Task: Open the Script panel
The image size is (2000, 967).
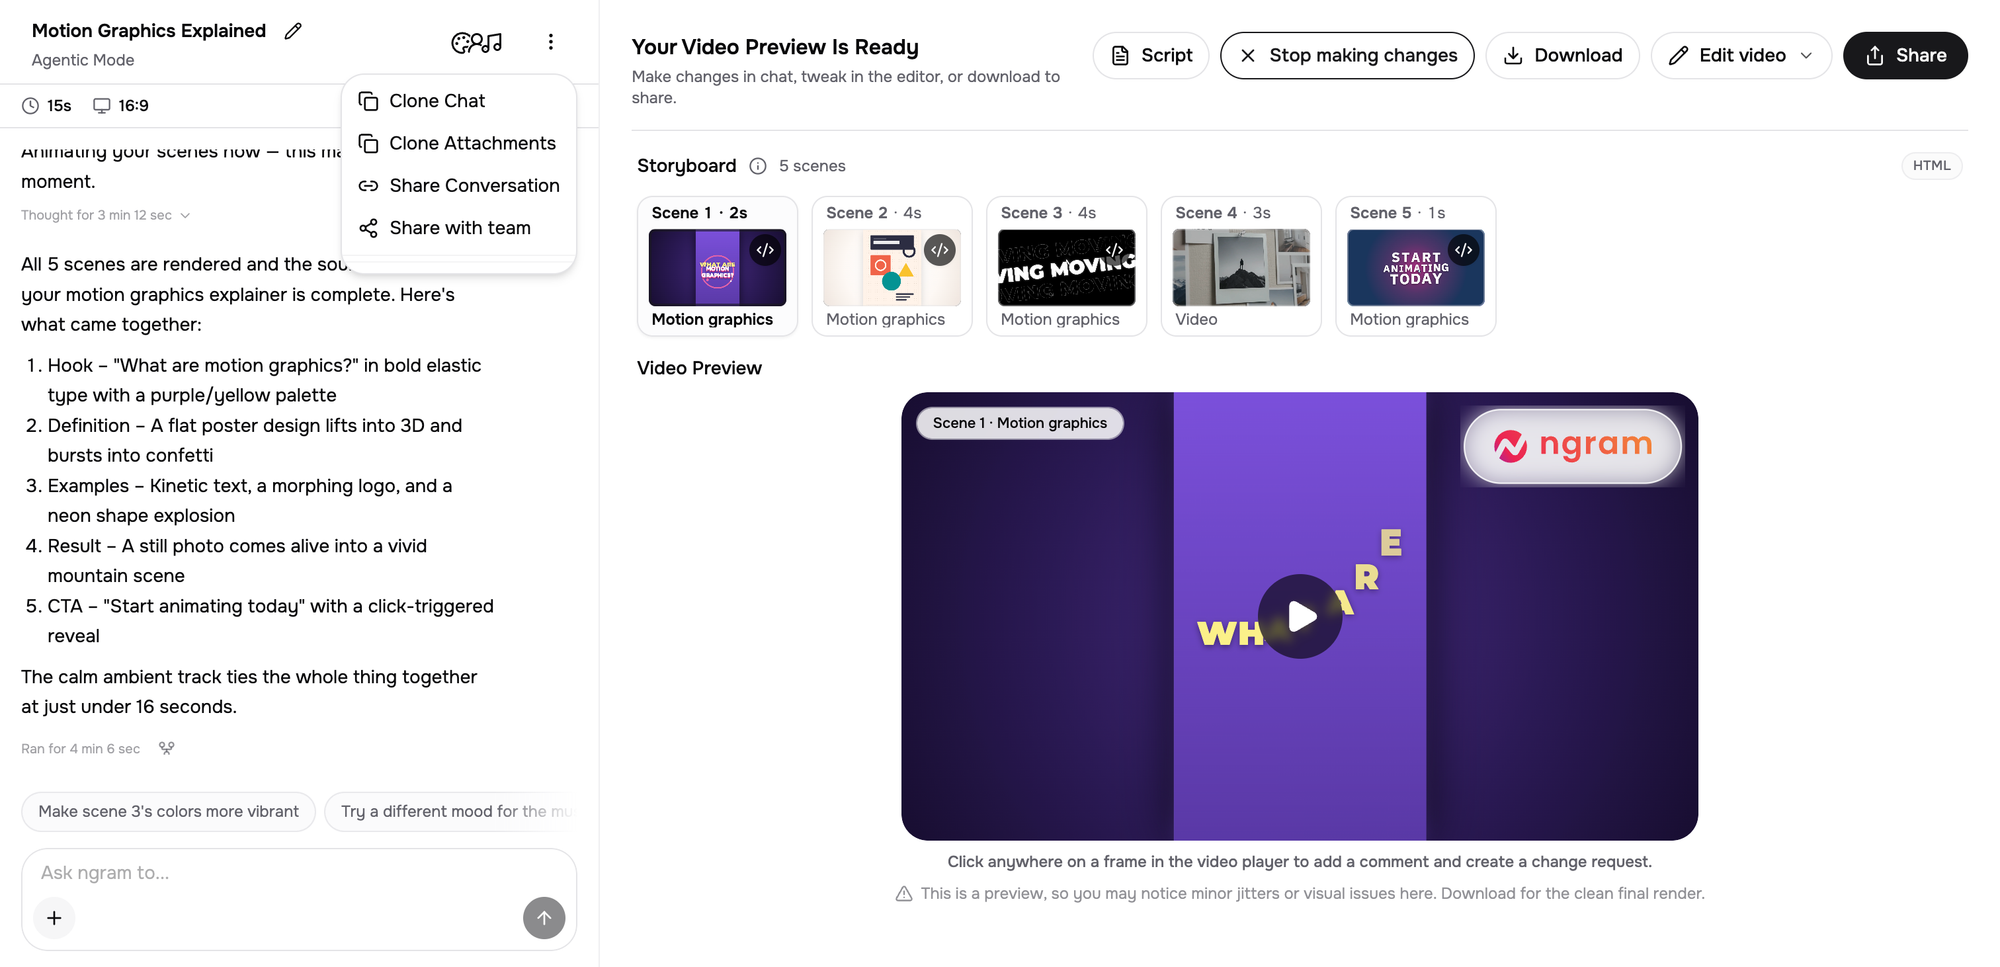Action: [1151, 56]
